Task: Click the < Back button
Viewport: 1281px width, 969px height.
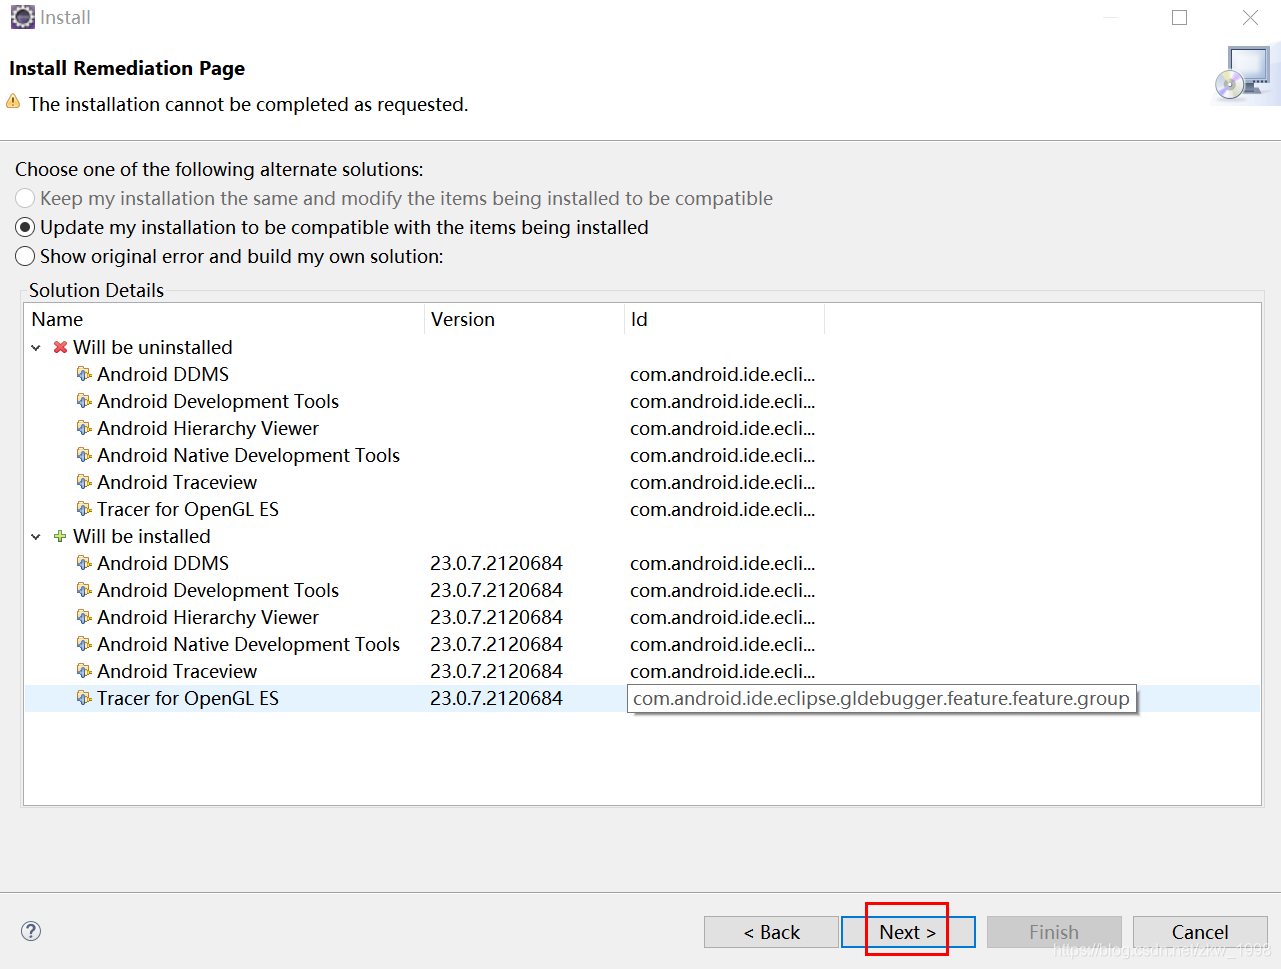Action: click(x=771, y=932)
